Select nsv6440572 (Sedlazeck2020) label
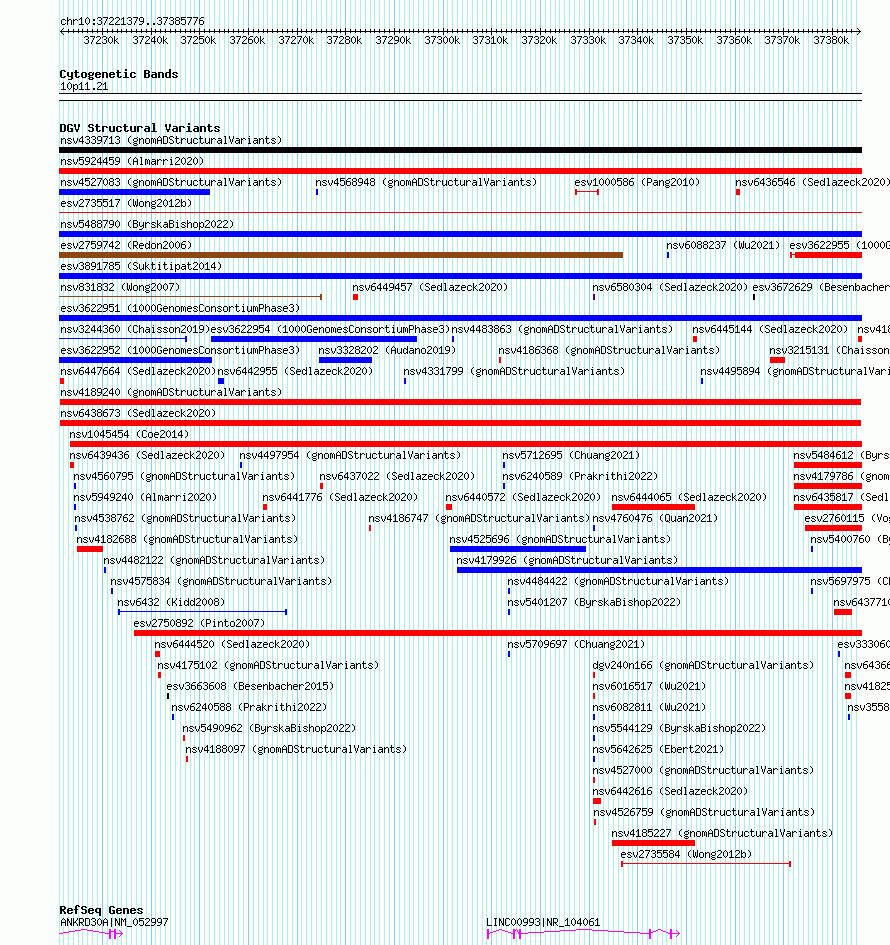Image resolution: width=890 pixels, height=945 pixels. (523, 497)
